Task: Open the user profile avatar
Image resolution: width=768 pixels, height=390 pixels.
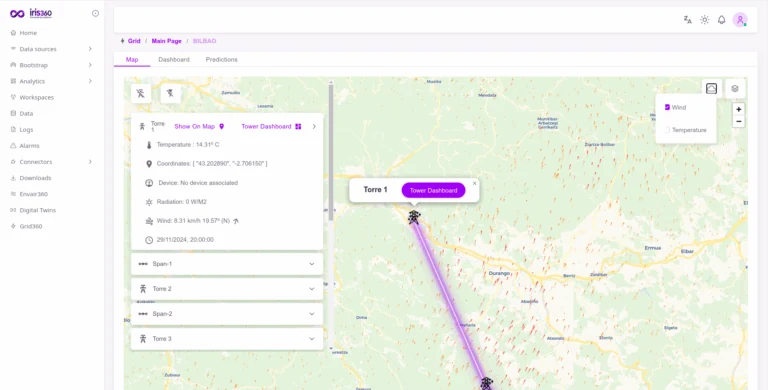Action: pyautogui.click(x=740, y=20)
